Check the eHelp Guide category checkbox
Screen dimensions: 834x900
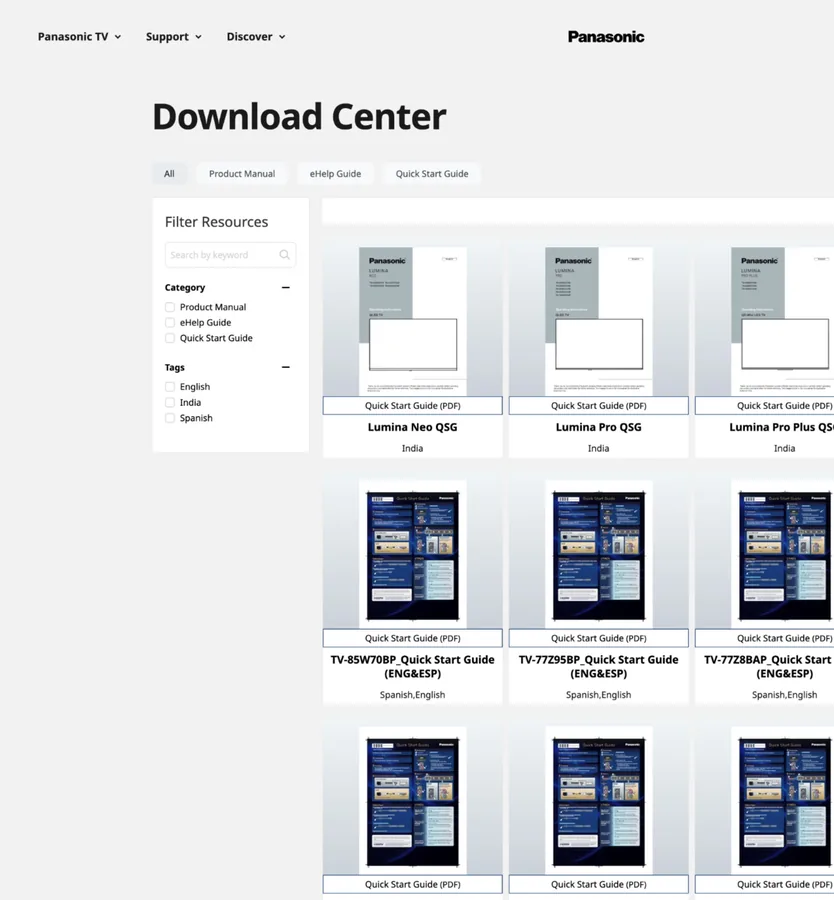point(170,323)
